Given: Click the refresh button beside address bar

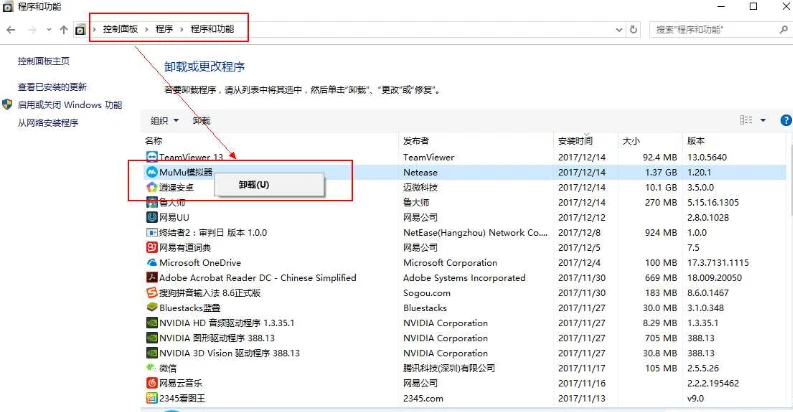Looking at the screenshot, I should pyautogui.click(x=633, y=30).
